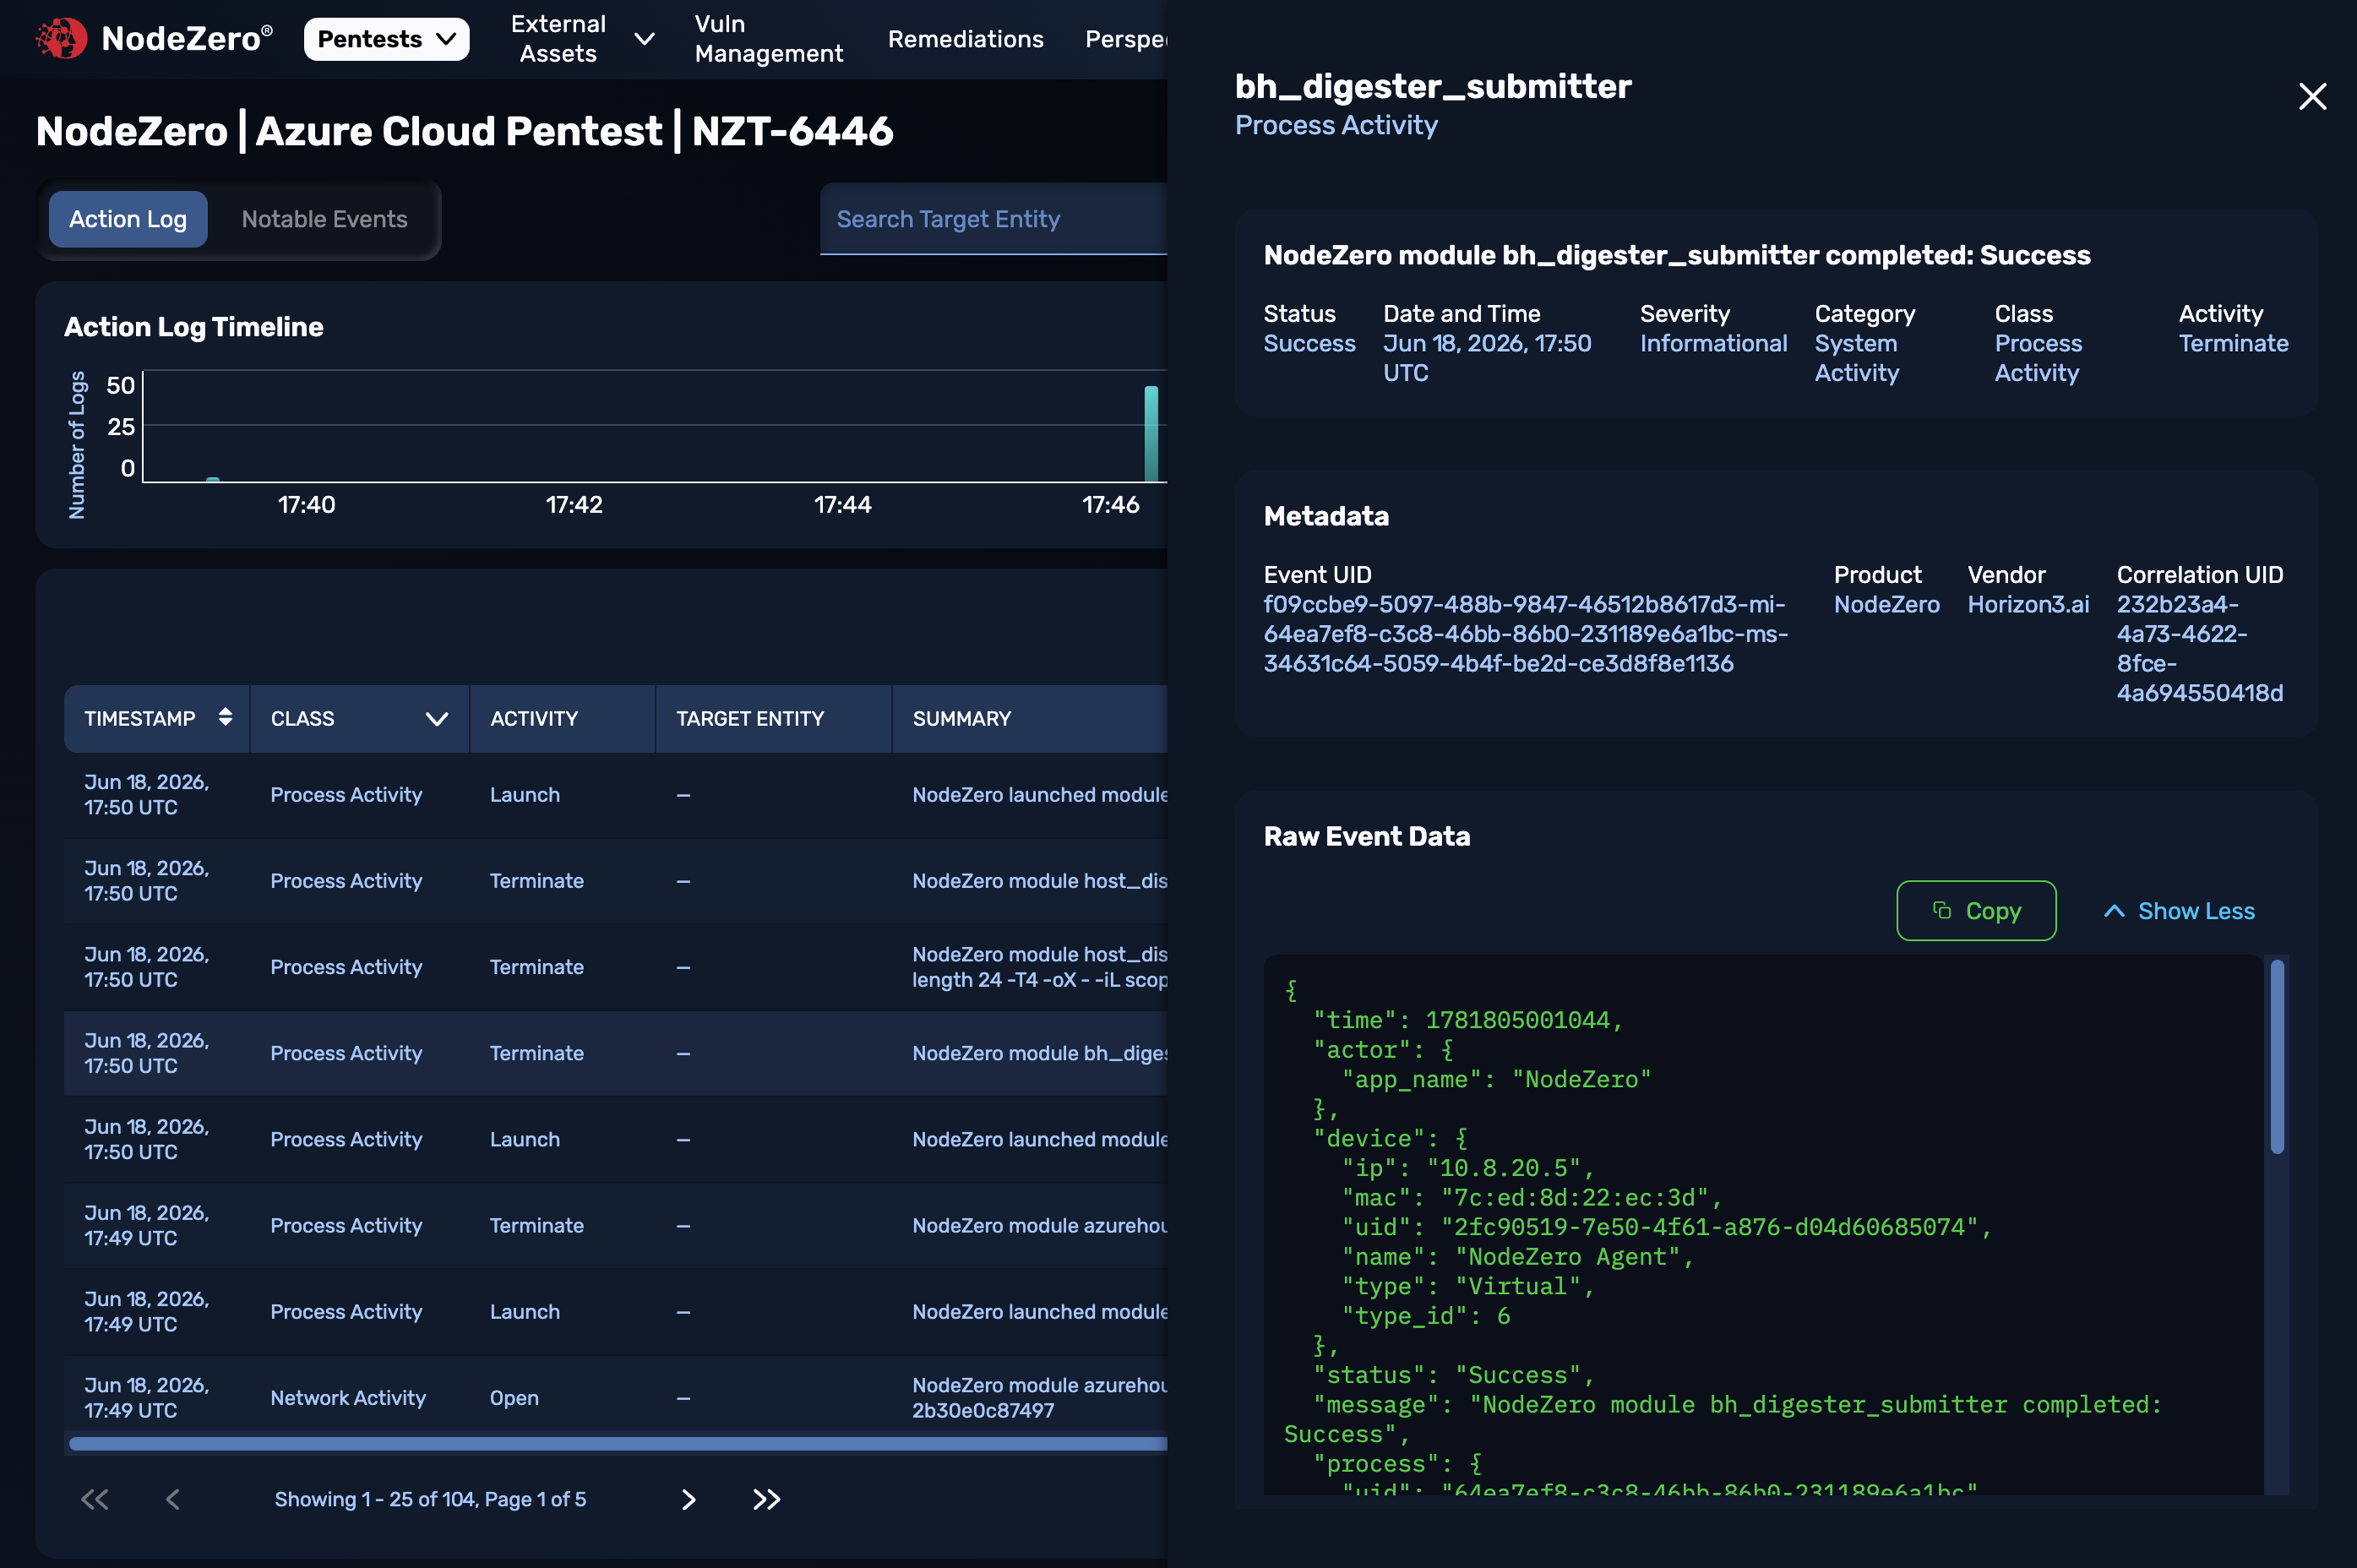Click the NodeZero product value in Metadata
The image size is (2357, 1568).
point(1886,605)
